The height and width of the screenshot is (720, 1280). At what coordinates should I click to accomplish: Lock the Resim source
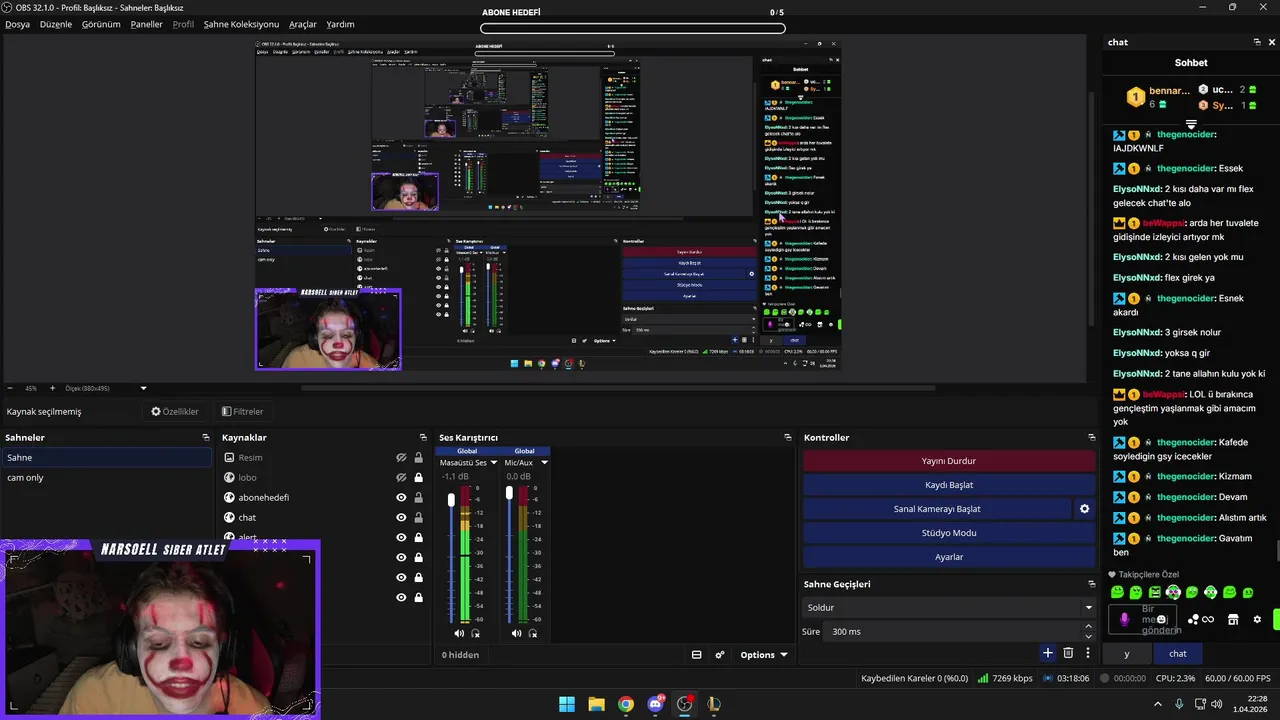point(418,457)
